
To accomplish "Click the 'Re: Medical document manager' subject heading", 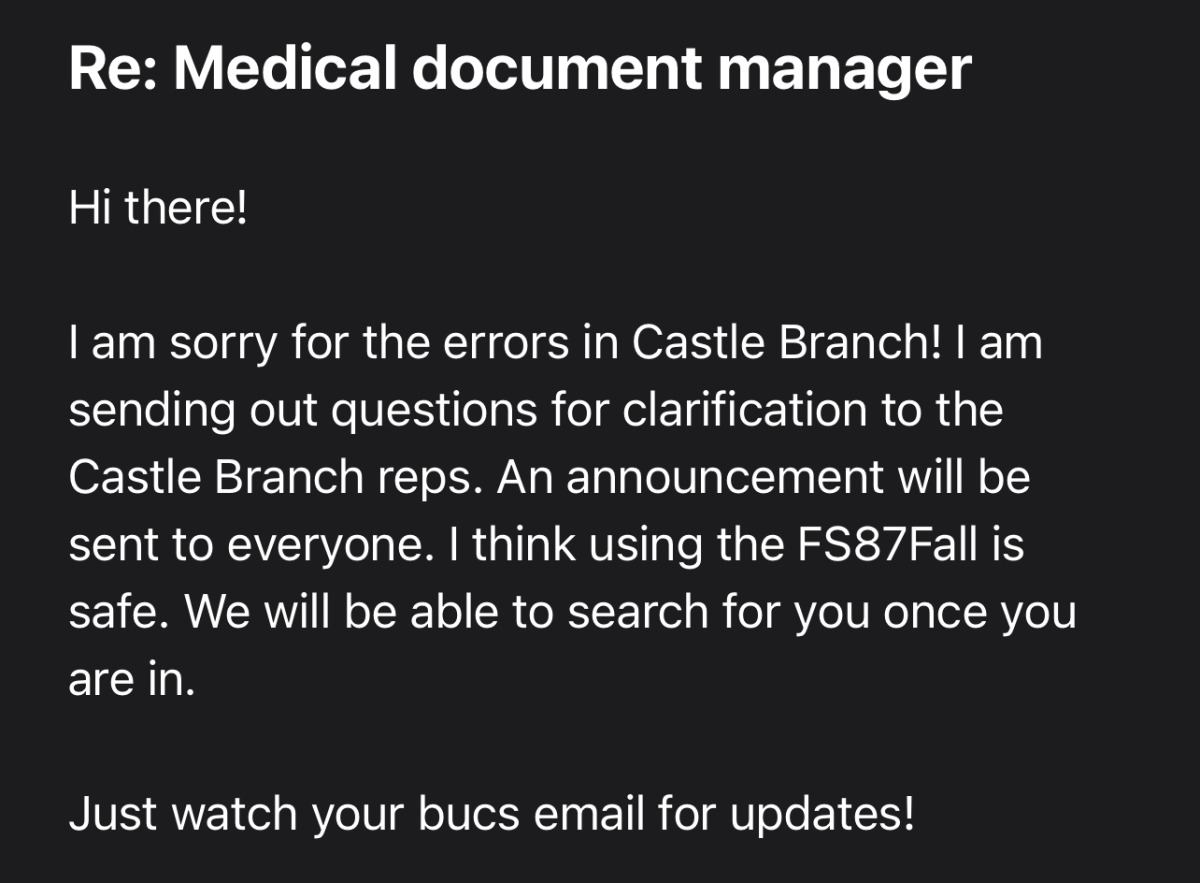I will point(520,70).
